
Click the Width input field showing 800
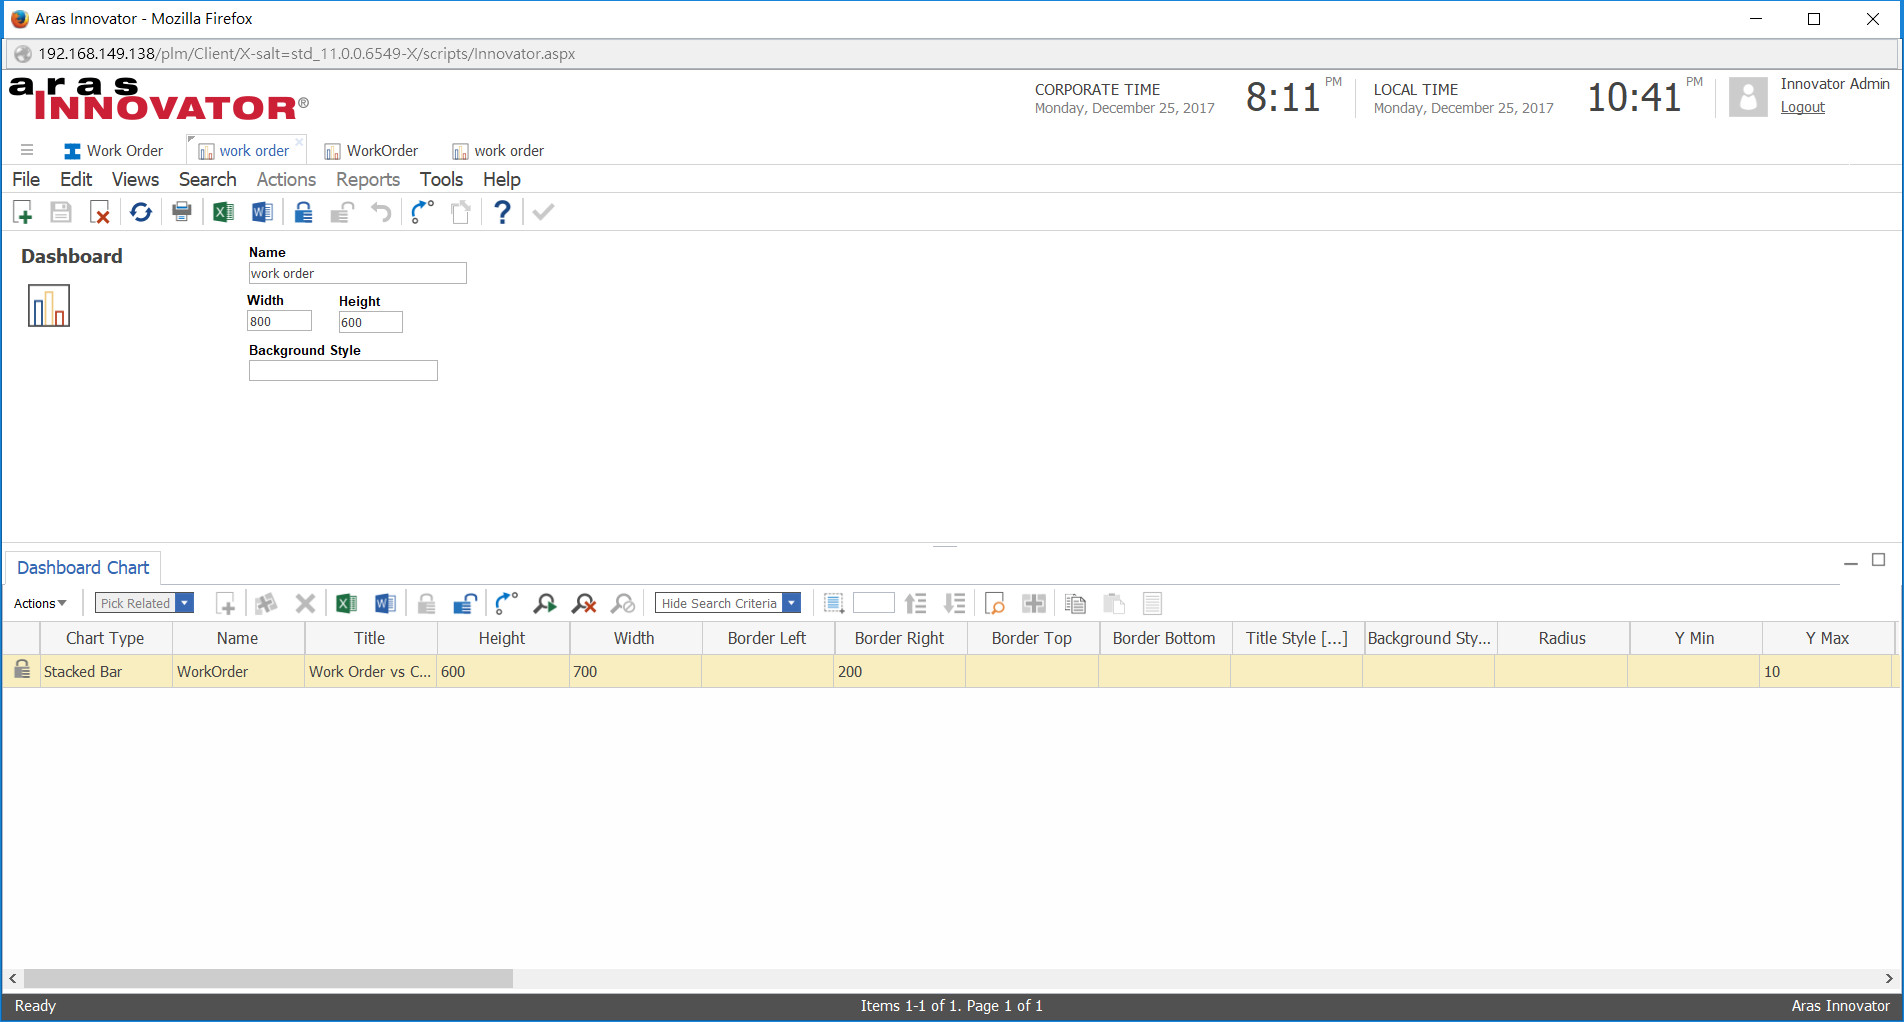279,321
